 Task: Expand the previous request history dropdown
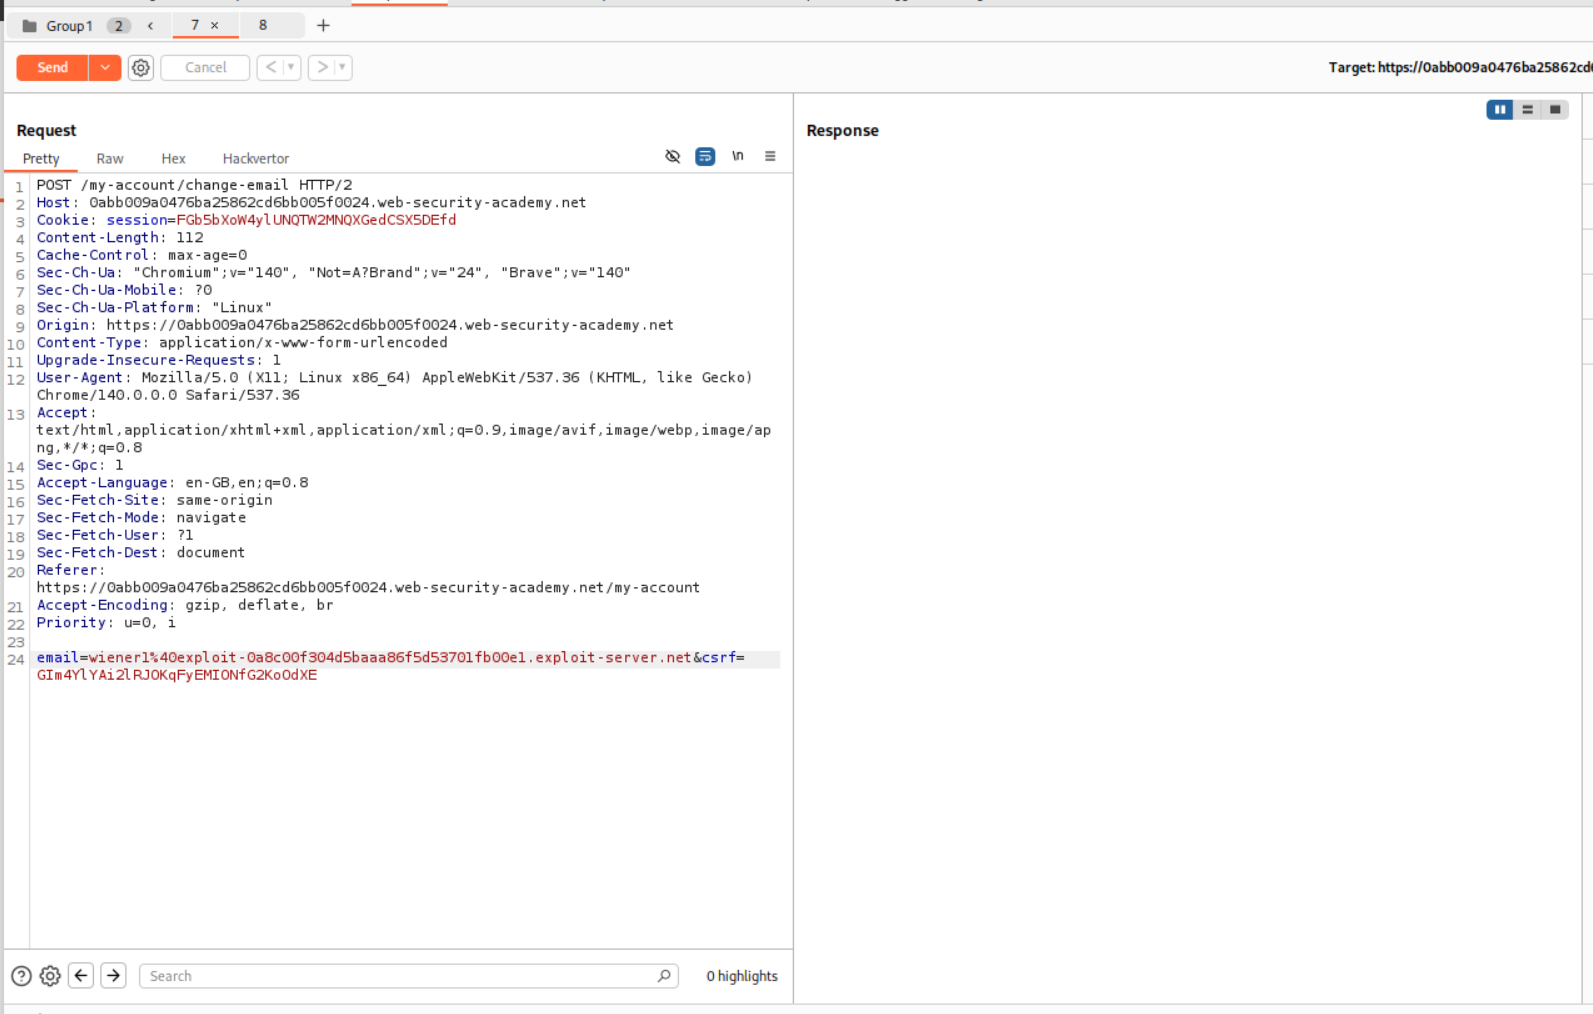coord(291,67)
